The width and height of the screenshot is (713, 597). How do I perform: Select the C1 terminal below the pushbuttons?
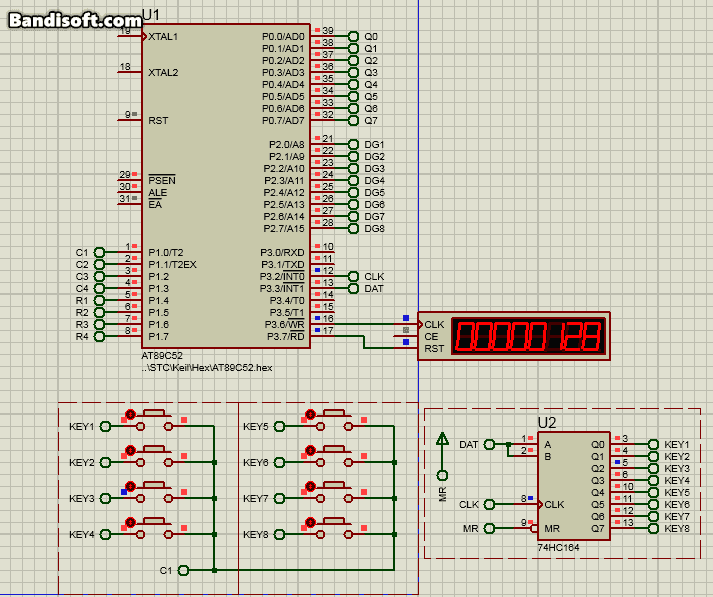pyautogui.click(x=183, y=570)
